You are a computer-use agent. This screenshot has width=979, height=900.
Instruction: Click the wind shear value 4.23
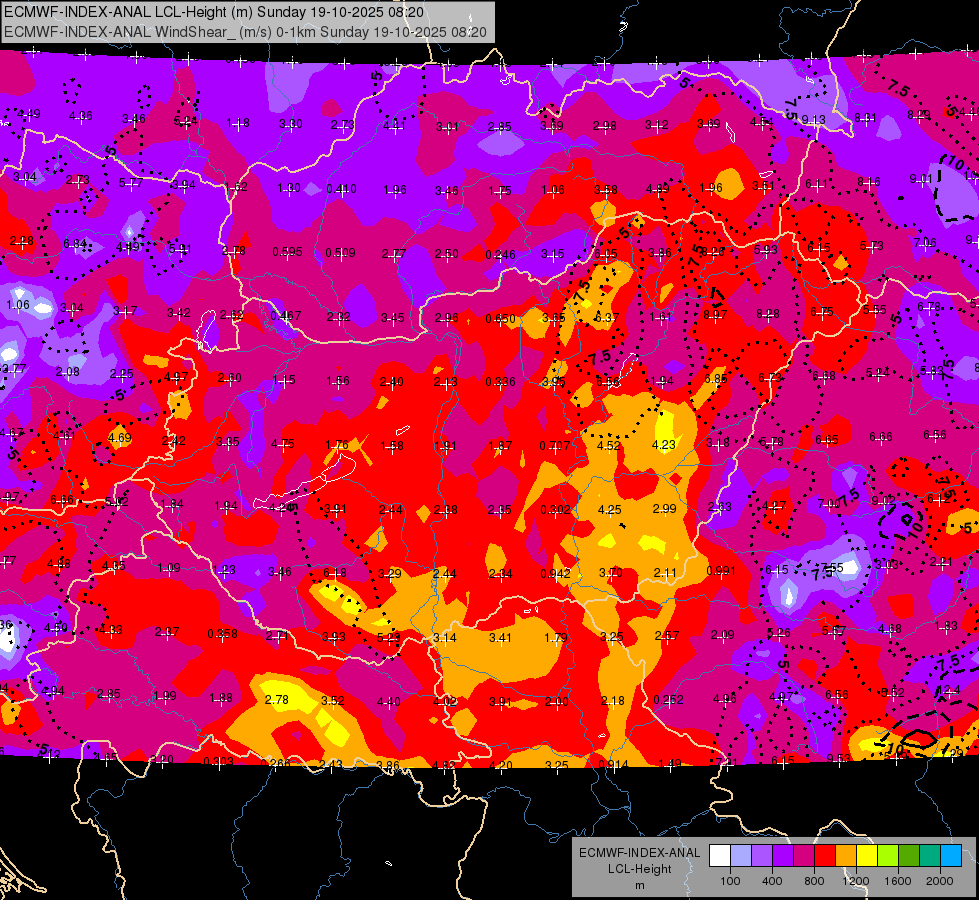(x=664, y=444)
